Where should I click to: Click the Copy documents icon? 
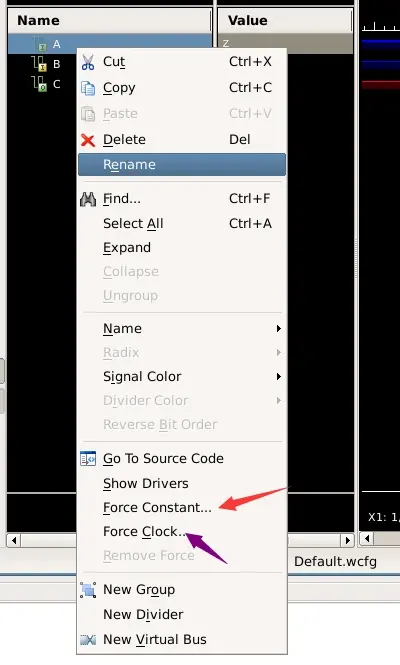(x=88, y=88)
